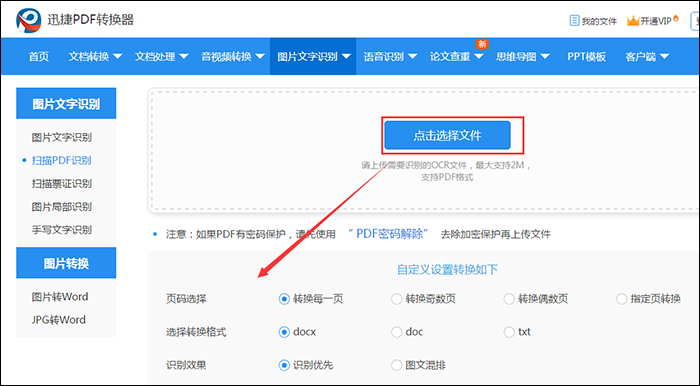Click the 图片转换 sidebar header
The image size is (700, 386).
(x=66, y=263)
